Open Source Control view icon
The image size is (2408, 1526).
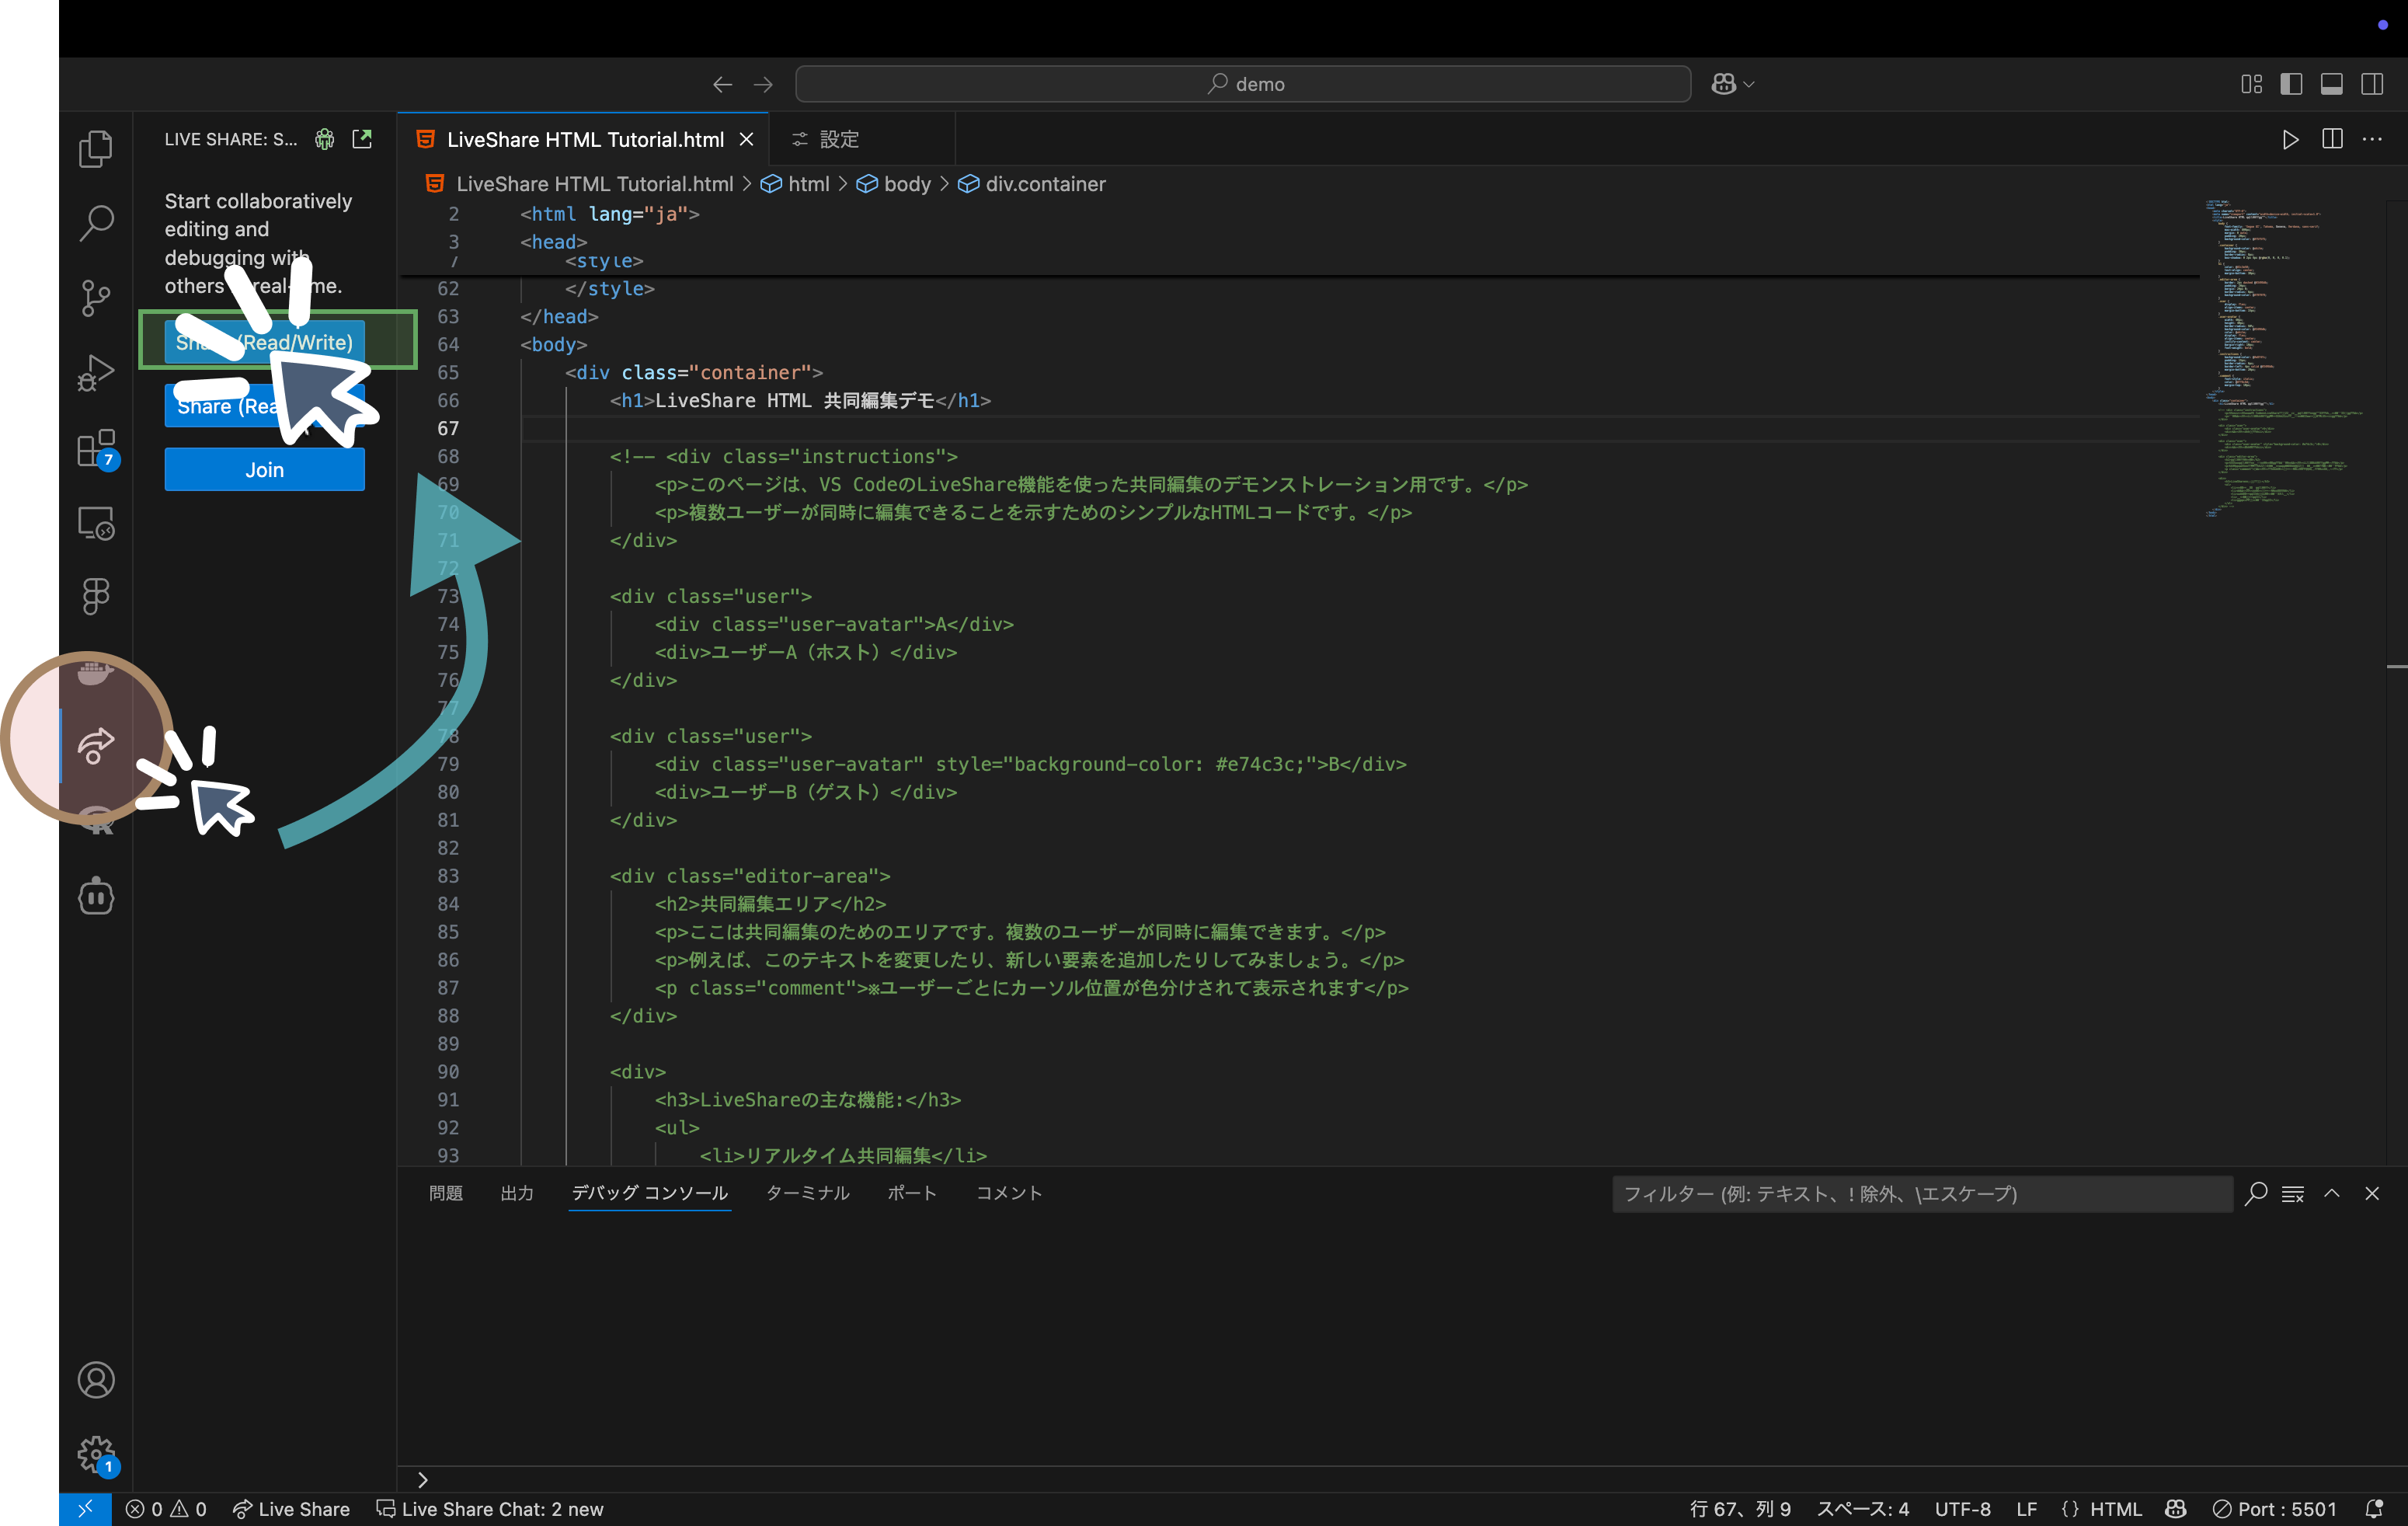click(x=96, y=298)
